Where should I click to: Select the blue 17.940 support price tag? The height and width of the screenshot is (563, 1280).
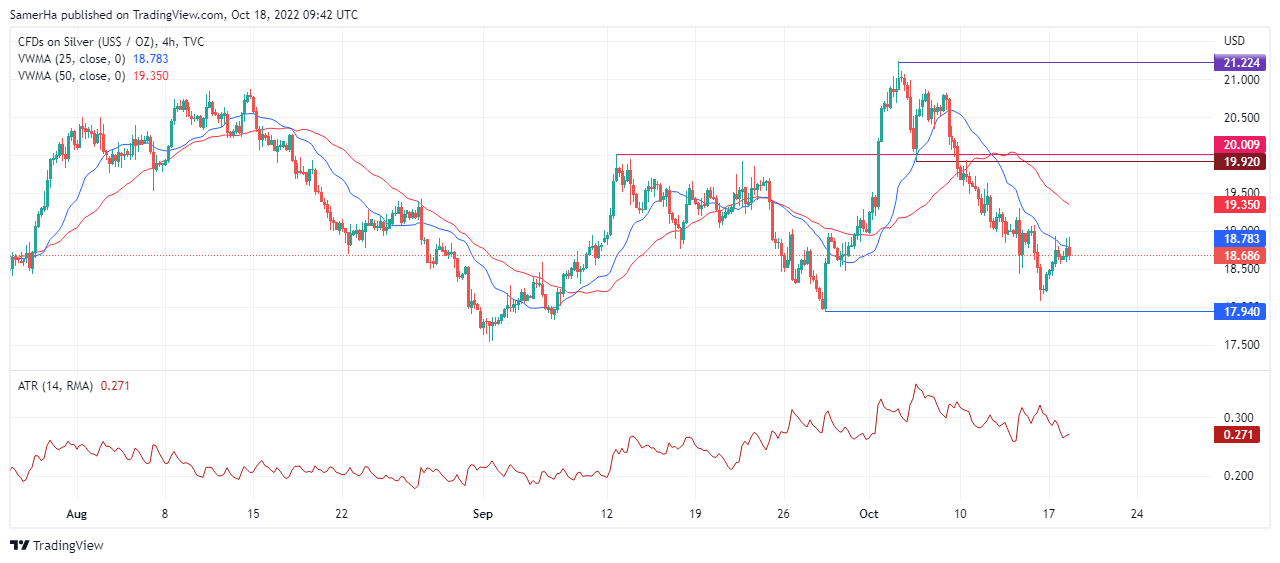point(1238,312)
